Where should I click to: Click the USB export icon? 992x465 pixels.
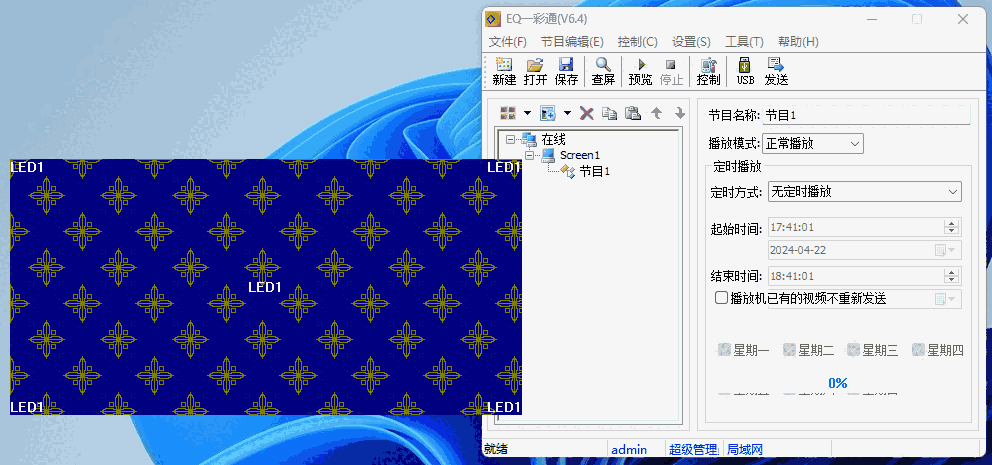coord(745,65)
